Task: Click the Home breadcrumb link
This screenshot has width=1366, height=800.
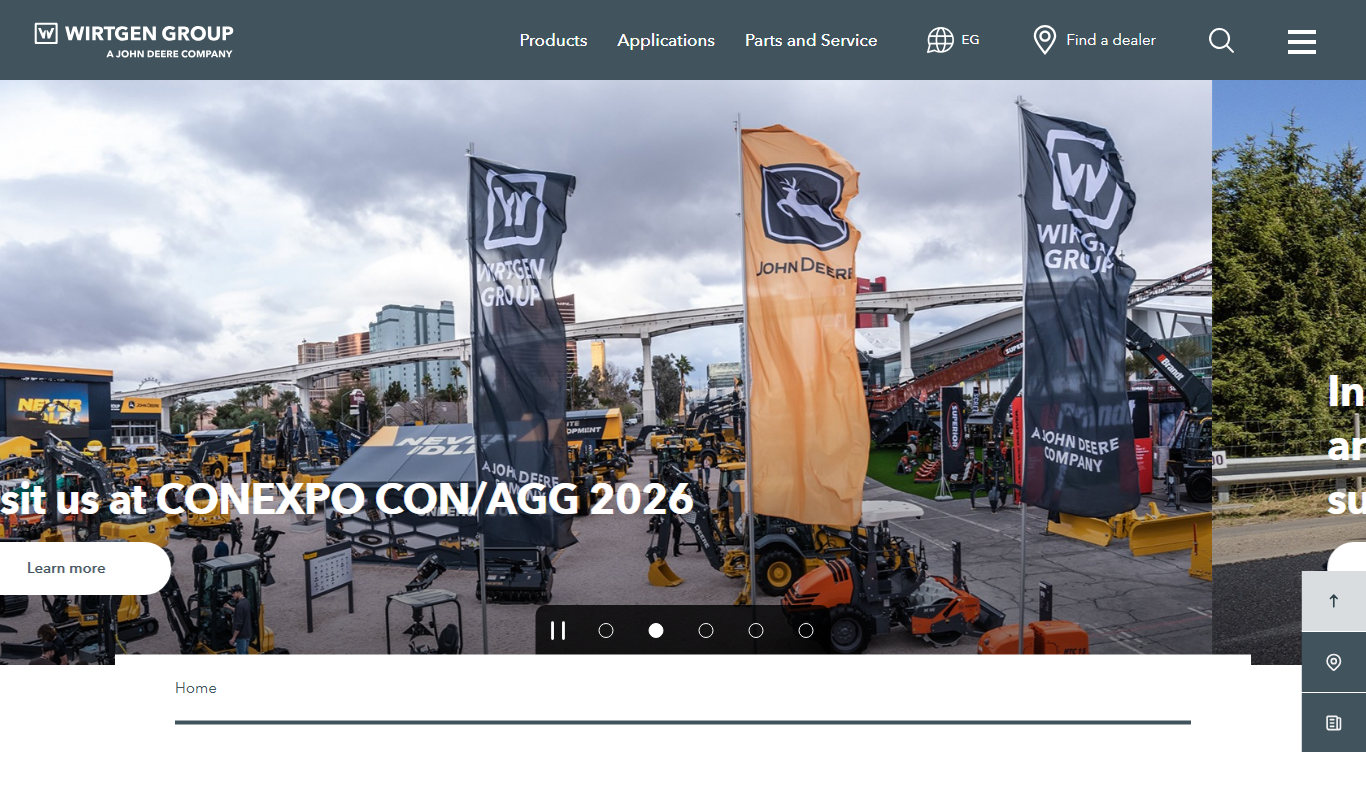Action: click(196, 688)
